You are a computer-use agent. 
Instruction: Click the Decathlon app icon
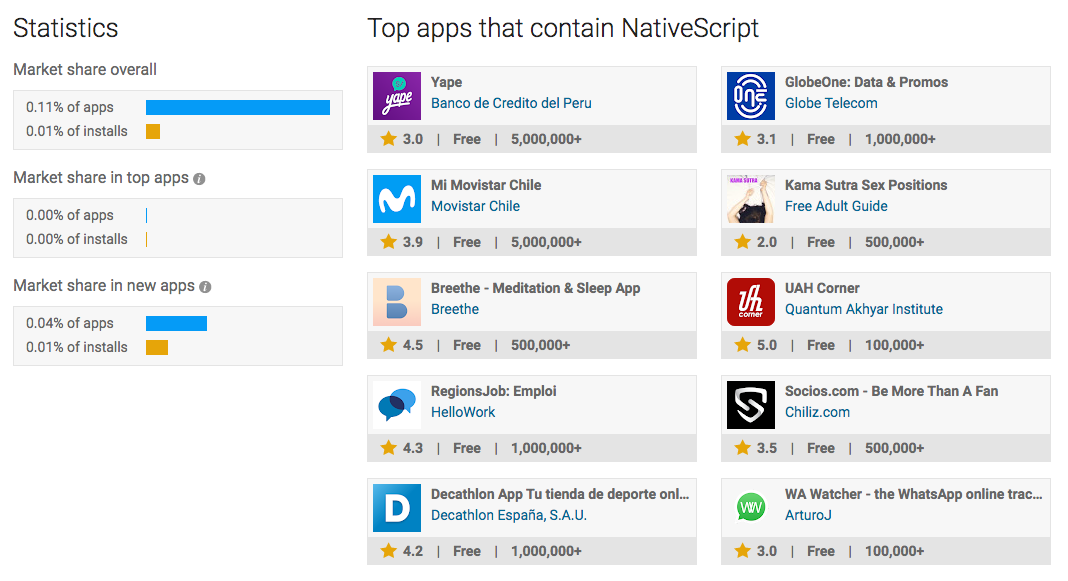pyautogui.click(x=396, y=507)
